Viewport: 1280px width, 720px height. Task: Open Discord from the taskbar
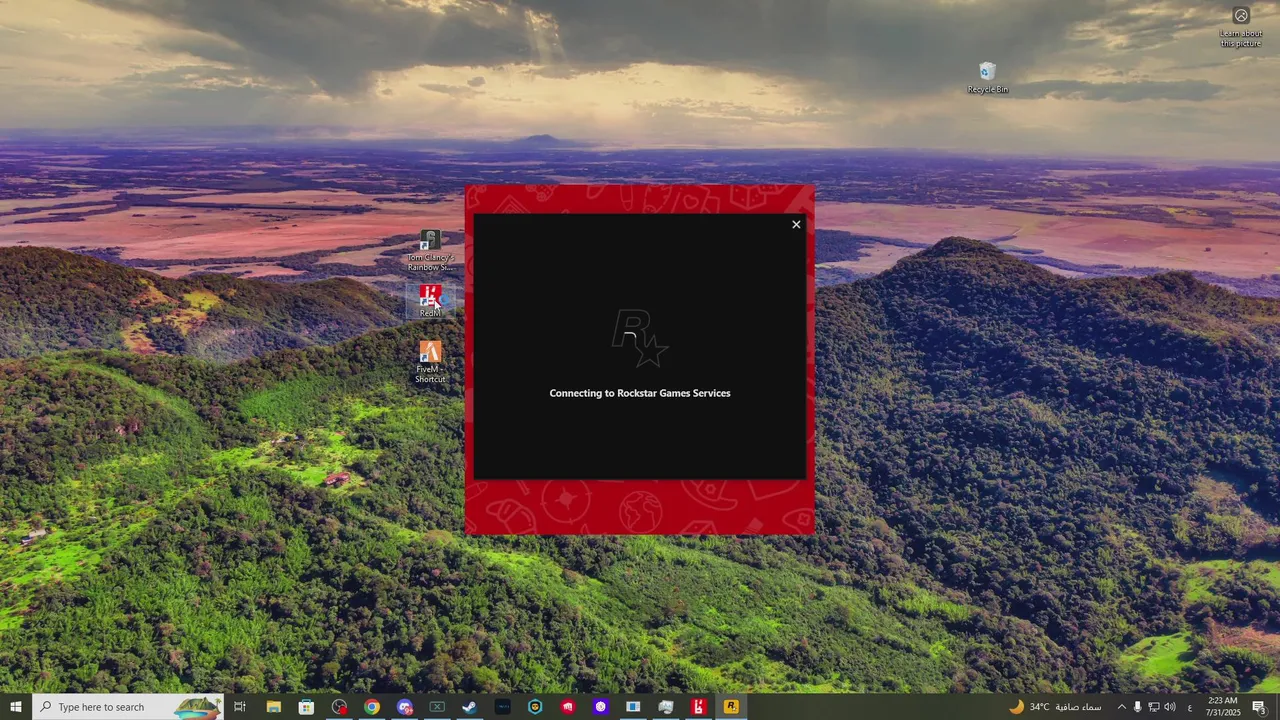coord(404,707)
